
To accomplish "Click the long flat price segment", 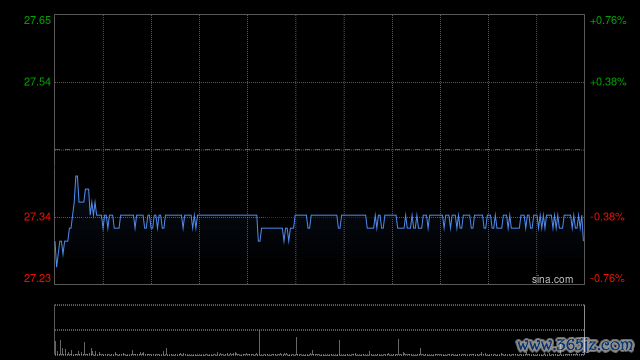I will [x=228, y=215].
